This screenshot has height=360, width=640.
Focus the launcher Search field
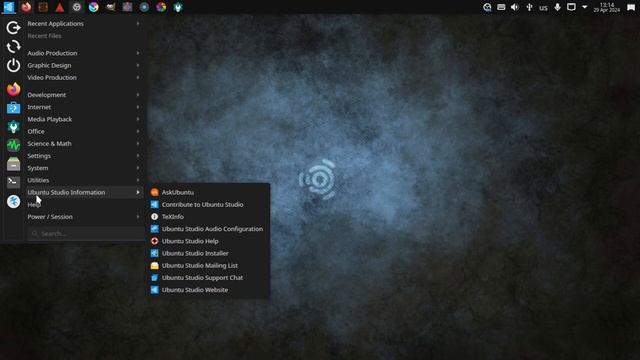coord(86,233)
